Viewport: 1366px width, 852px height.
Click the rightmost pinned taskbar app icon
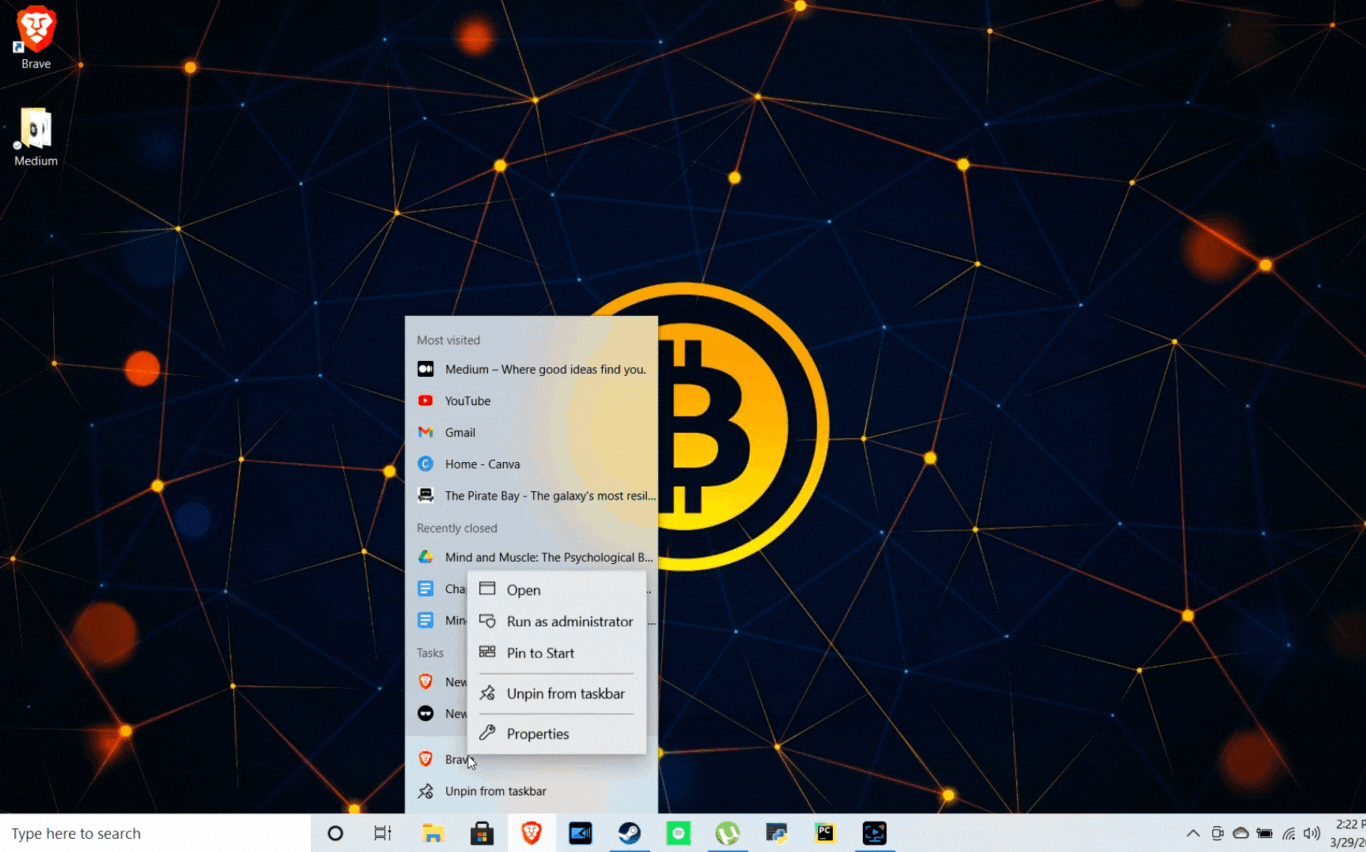click(874, 833)
